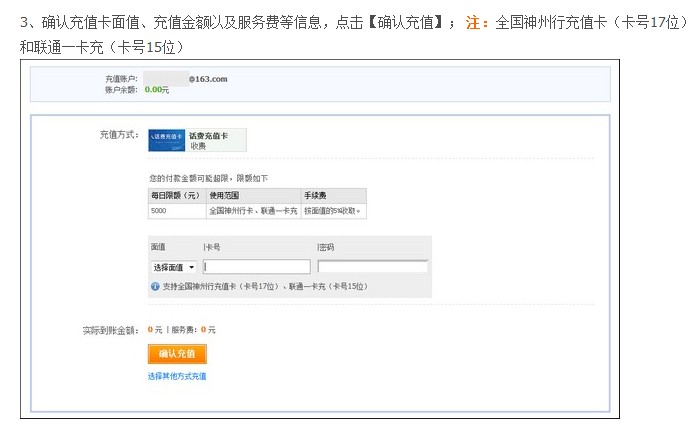Open the 选择面值 dropdown
Screen dimensions: 695x430
pos(173,267)
